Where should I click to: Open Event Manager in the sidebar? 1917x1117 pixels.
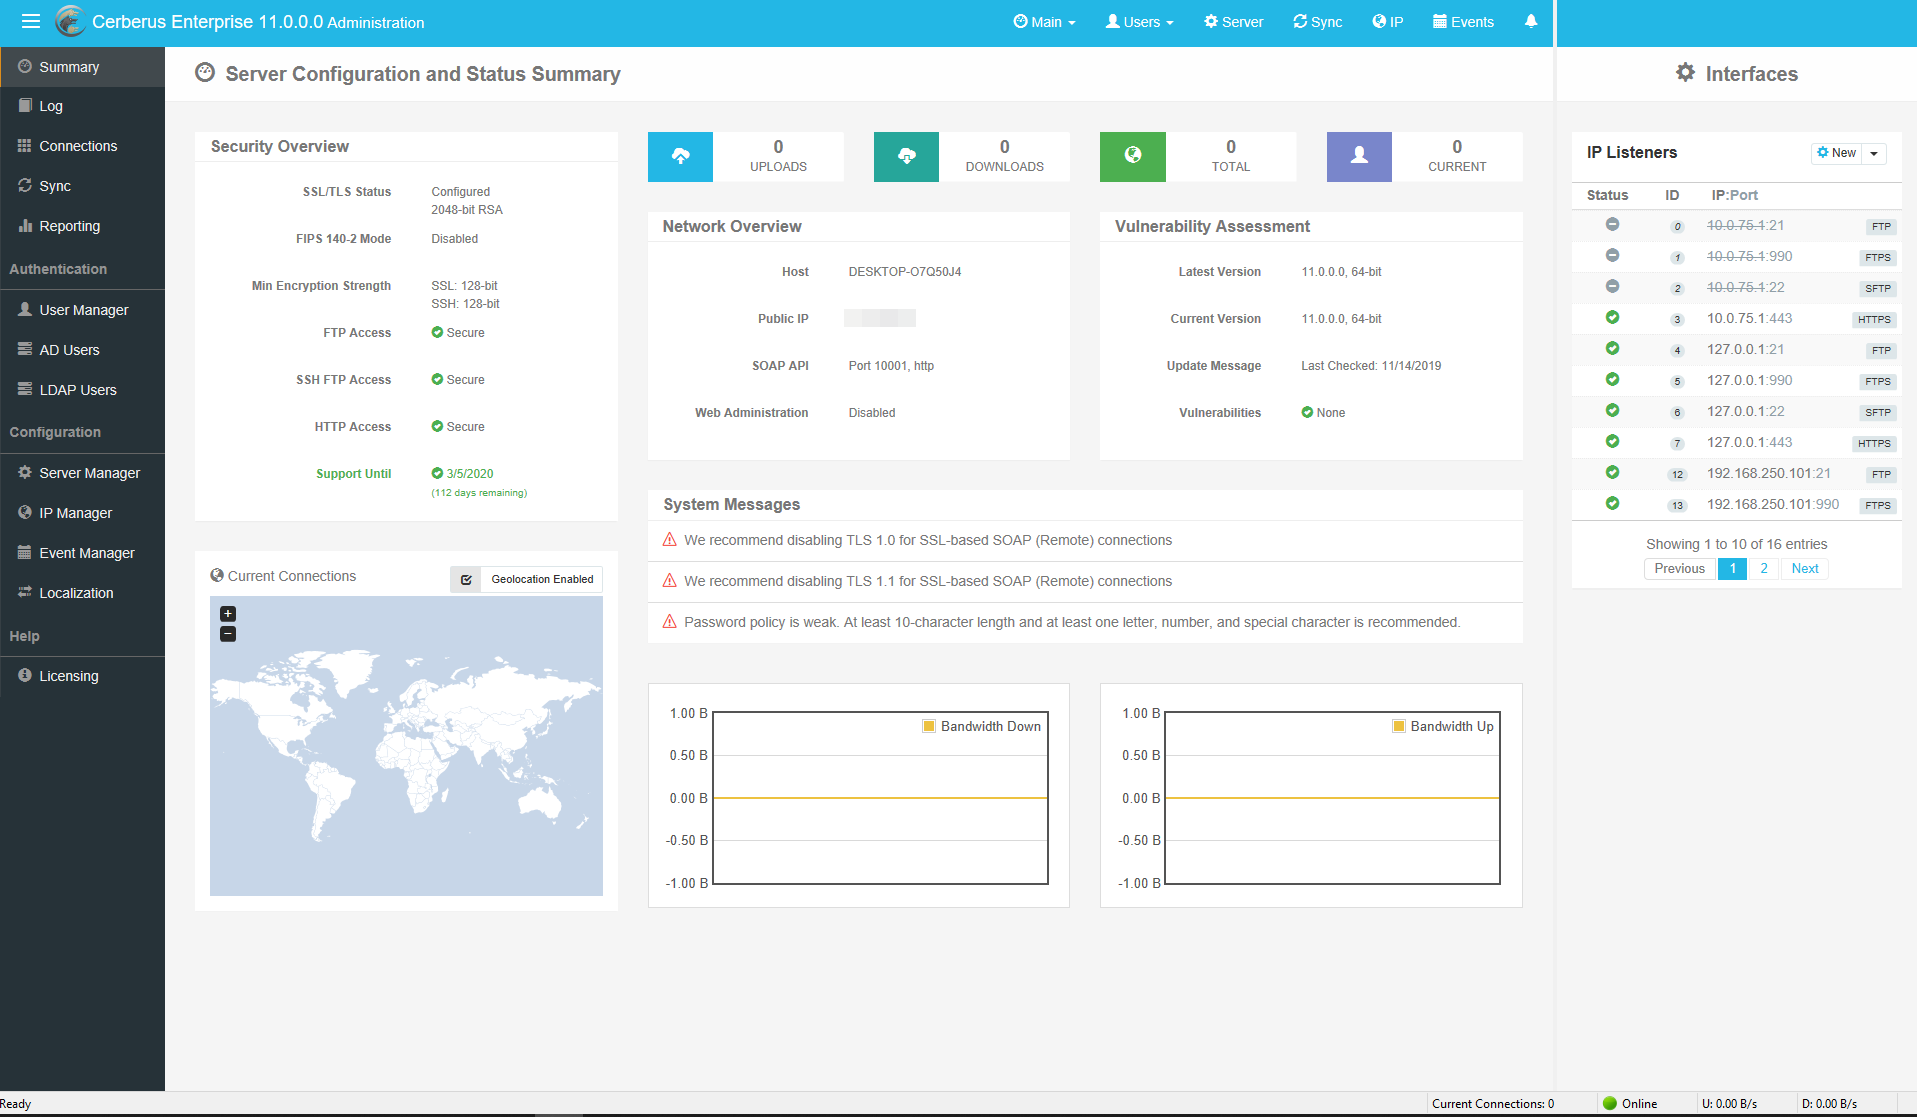click(82, 553)
